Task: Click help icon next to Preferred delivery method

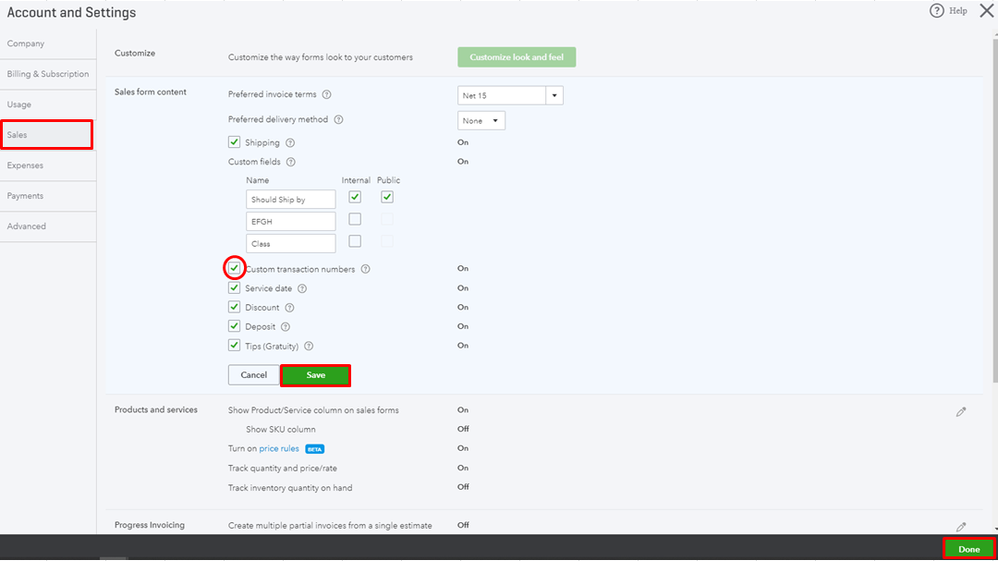Action: pyautogui.click(x=338, y=120)
